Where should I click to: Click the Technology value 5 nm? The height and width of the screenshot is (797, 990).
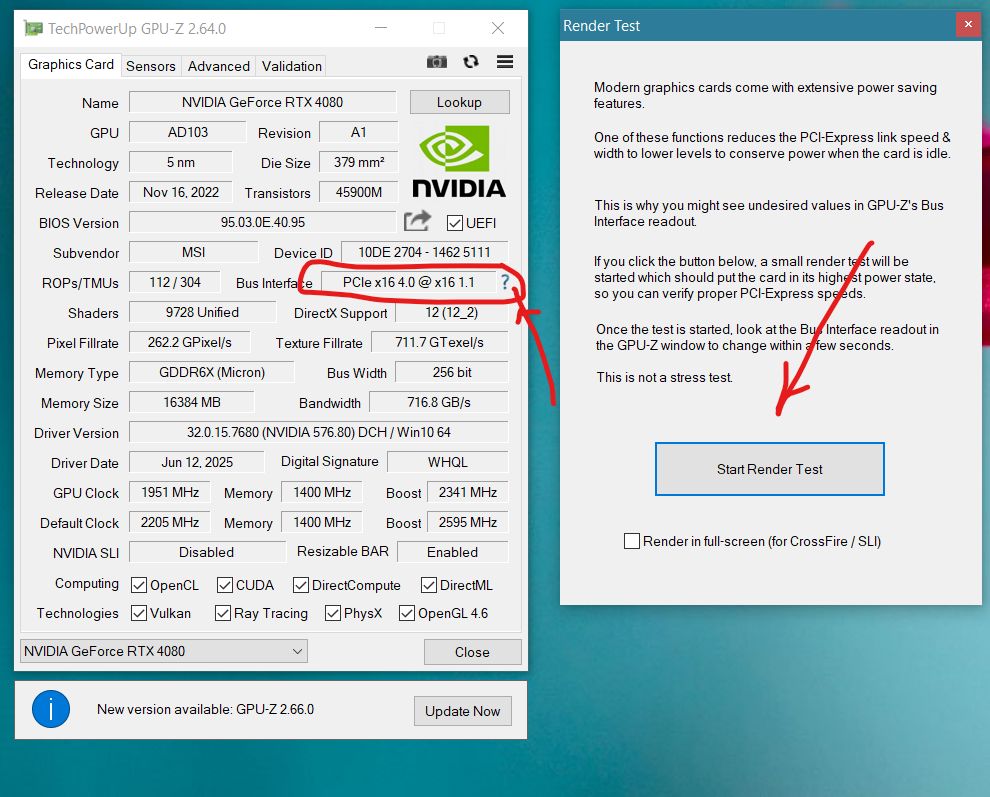[x=181, y=162]
